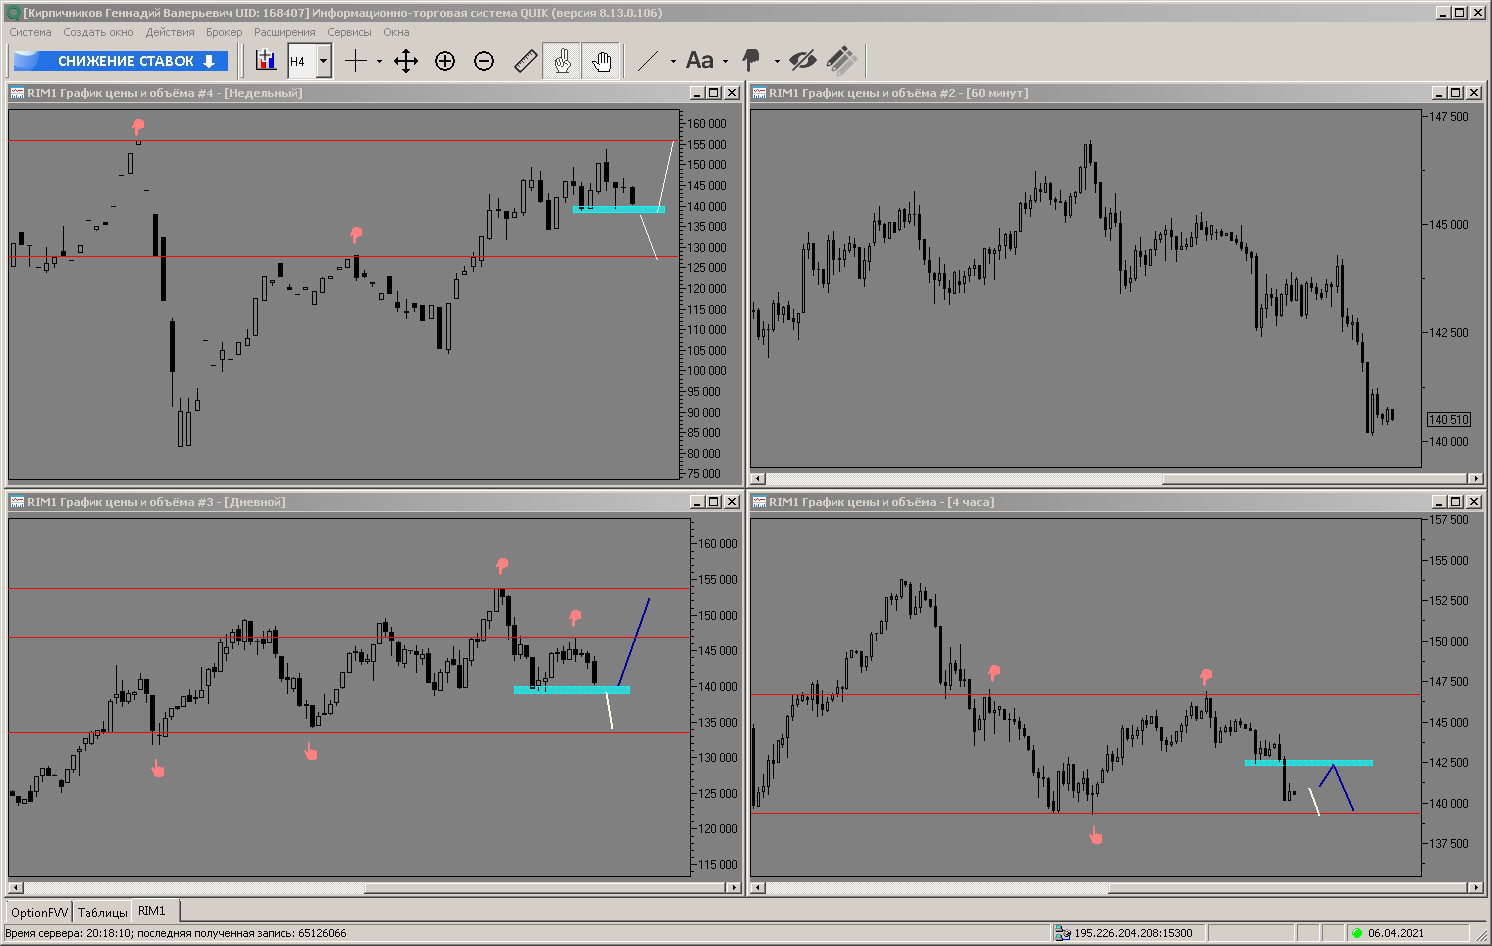
Task: Click the zoom in magnifier icon
Action: pos(445,61)
